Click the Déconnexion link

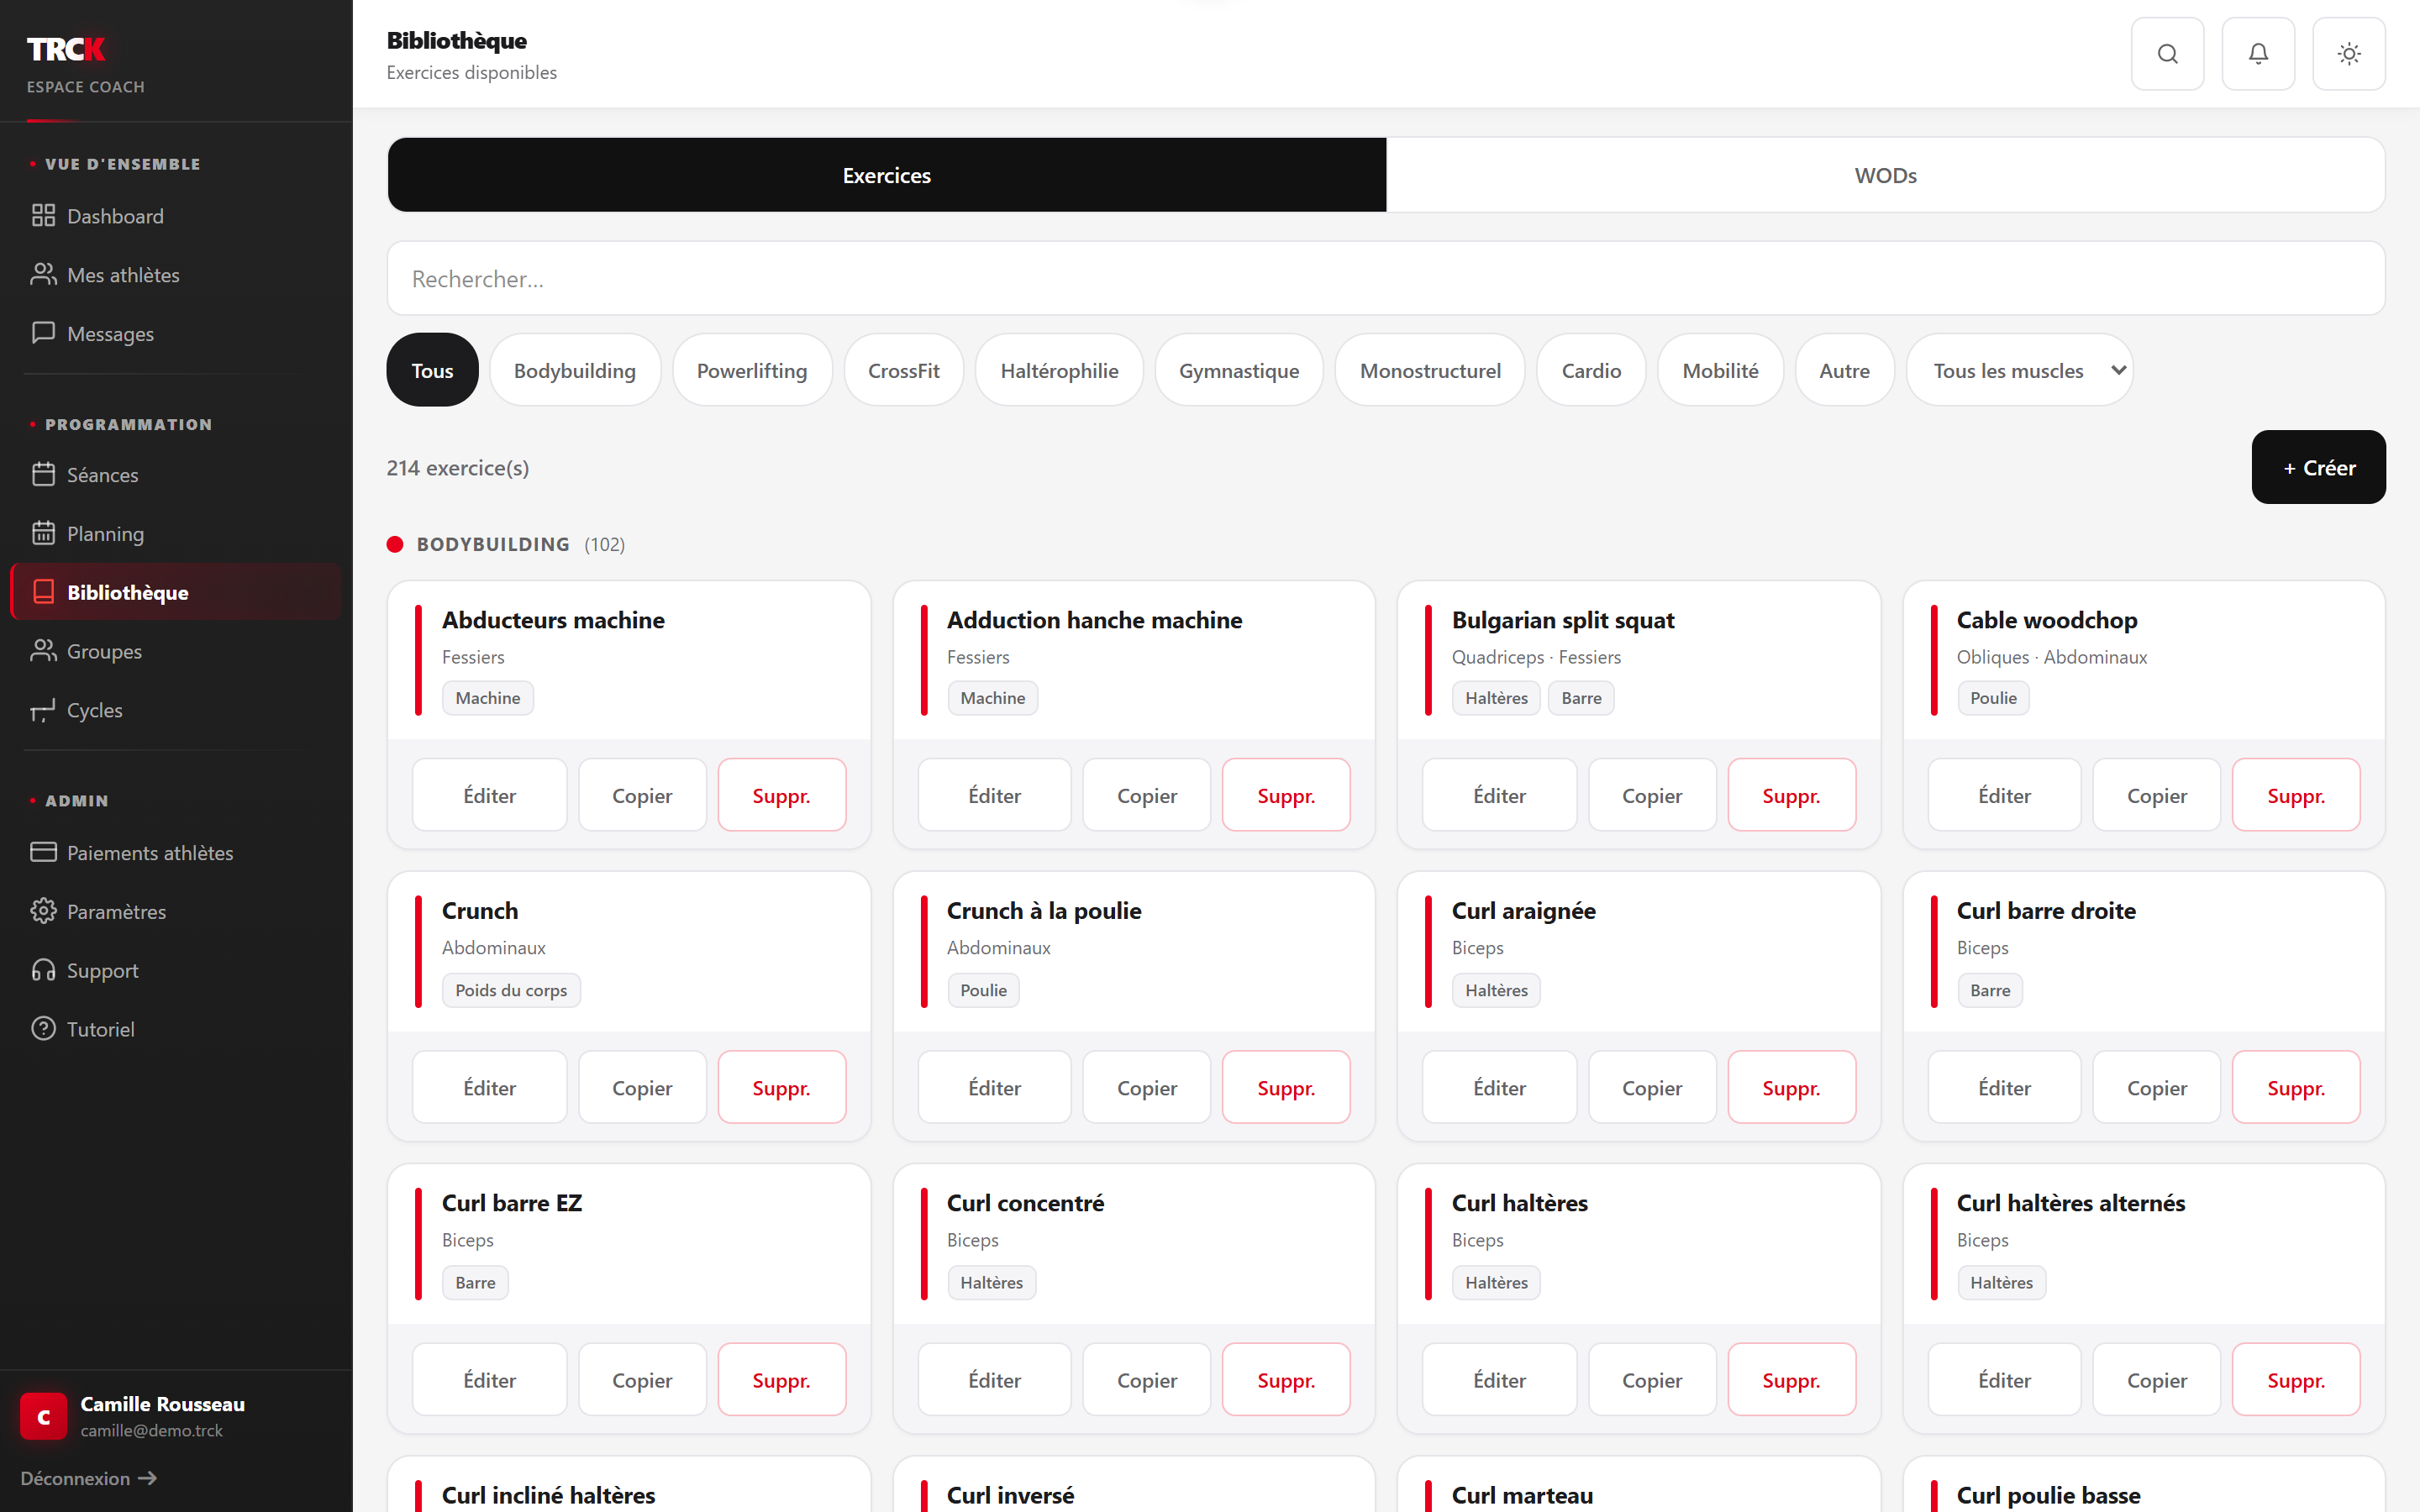click(x=88, y=1478)
